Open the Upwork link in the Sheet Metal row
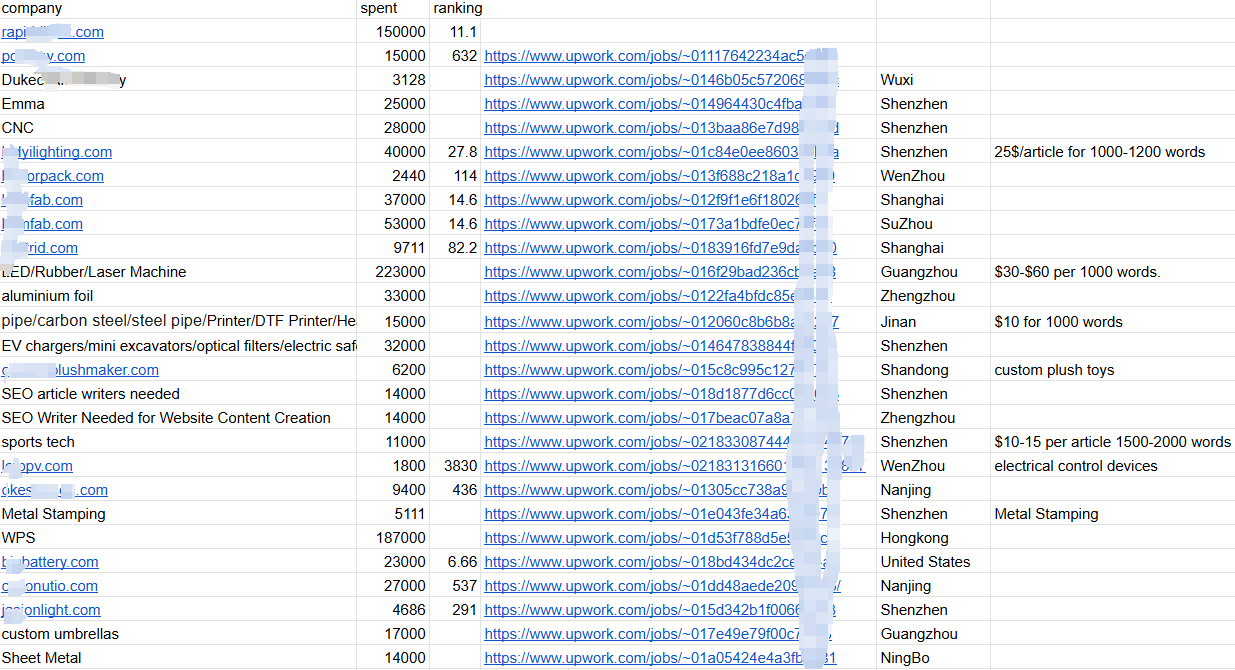This screenshot has height=670, width=1235. pos(660,658)
